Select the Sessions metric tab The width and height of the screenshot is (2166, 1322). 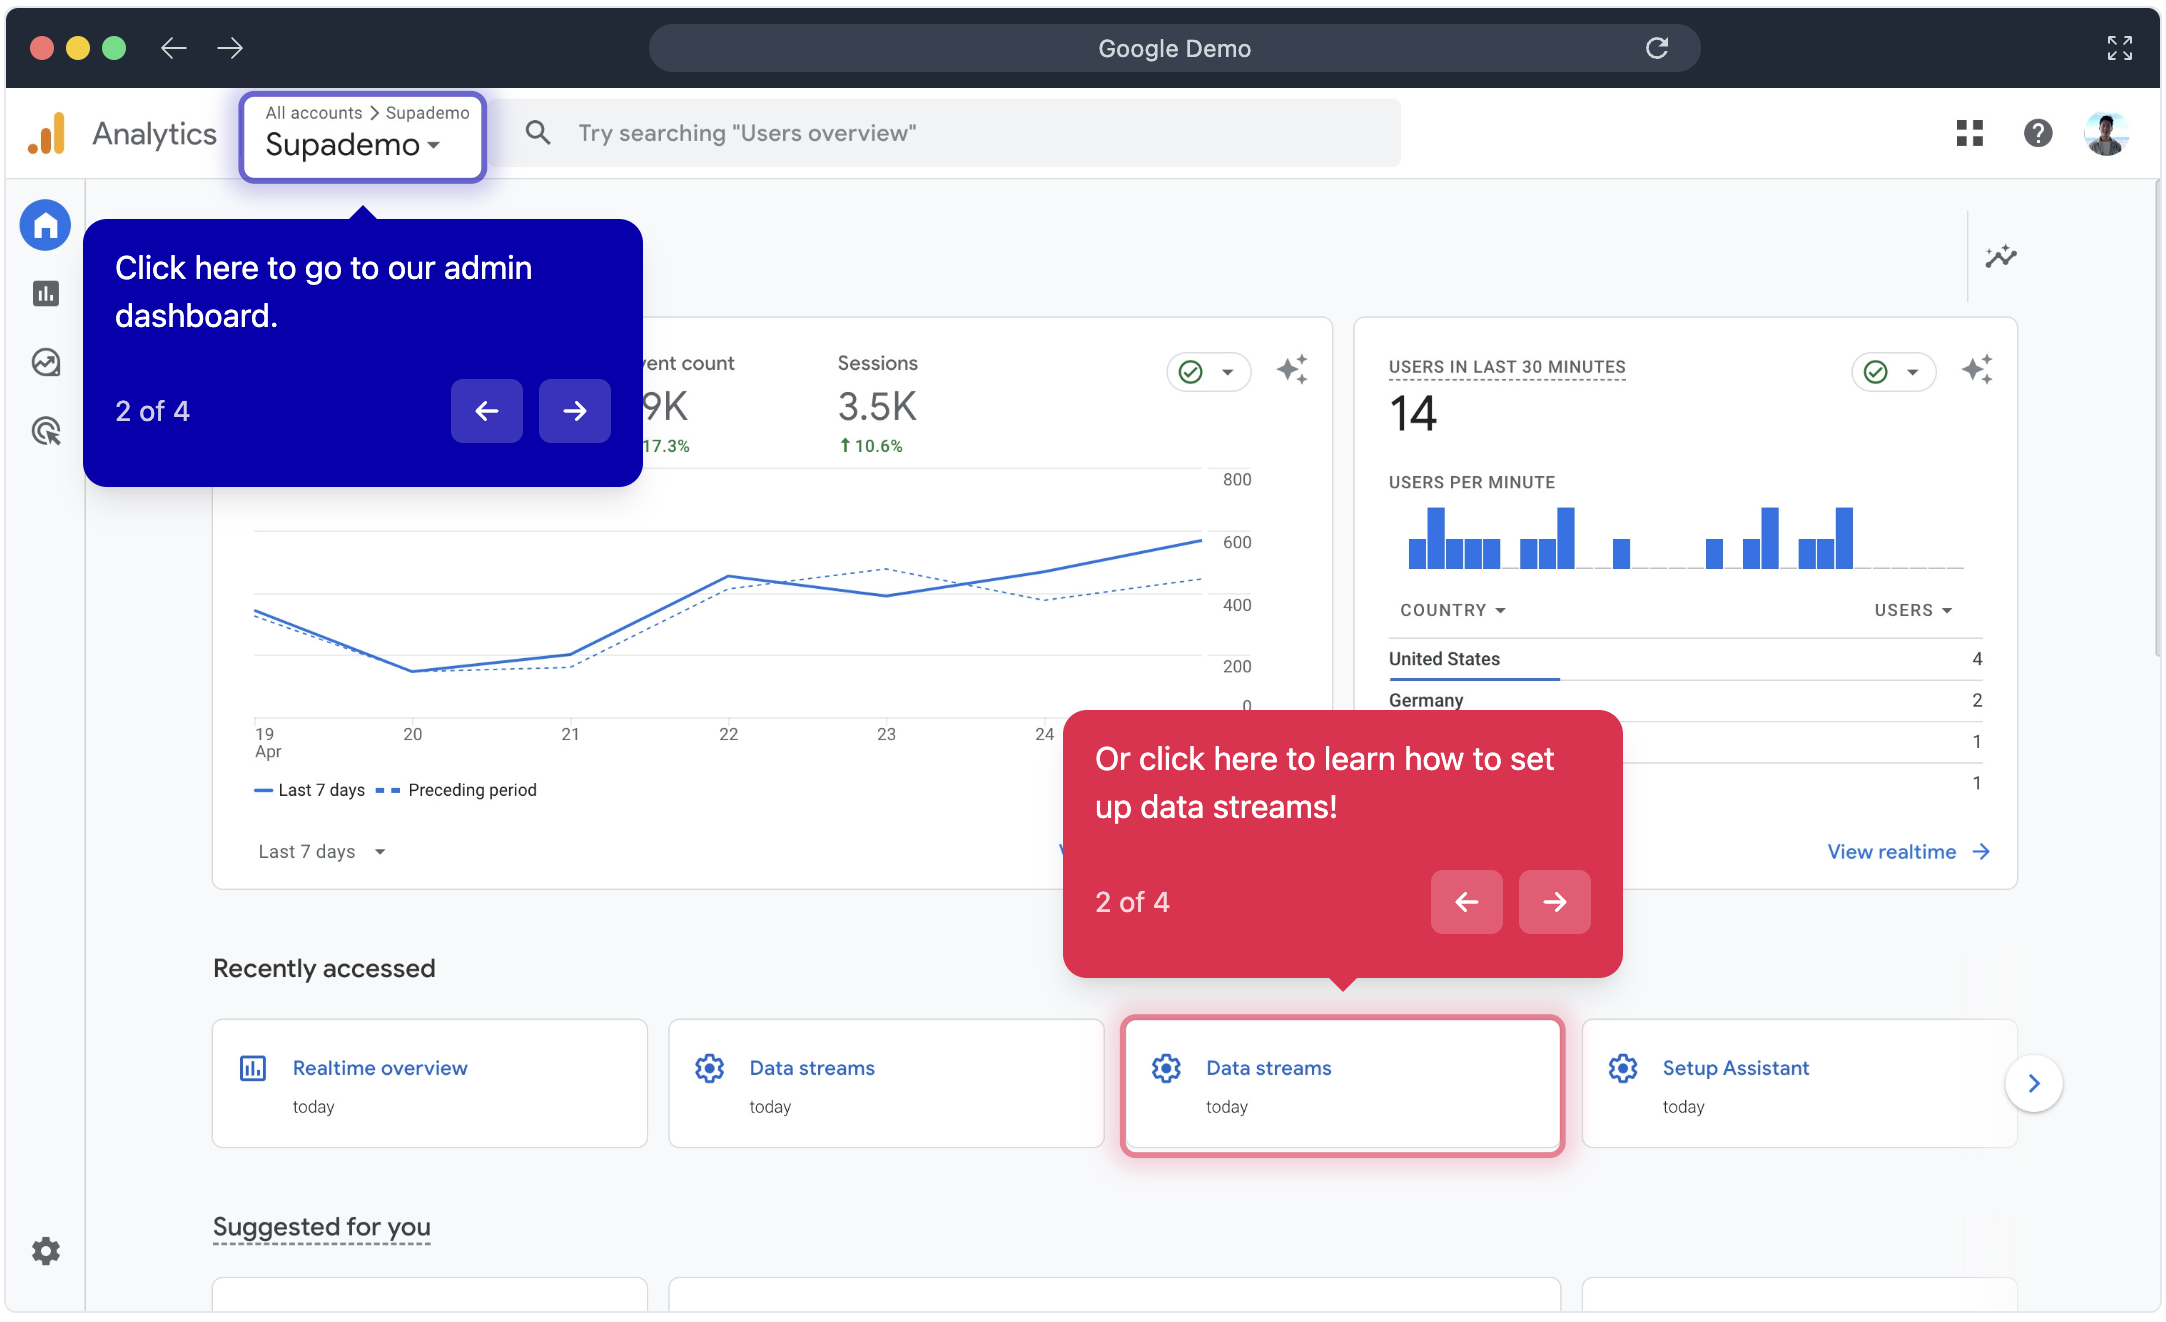coord(877,404)
